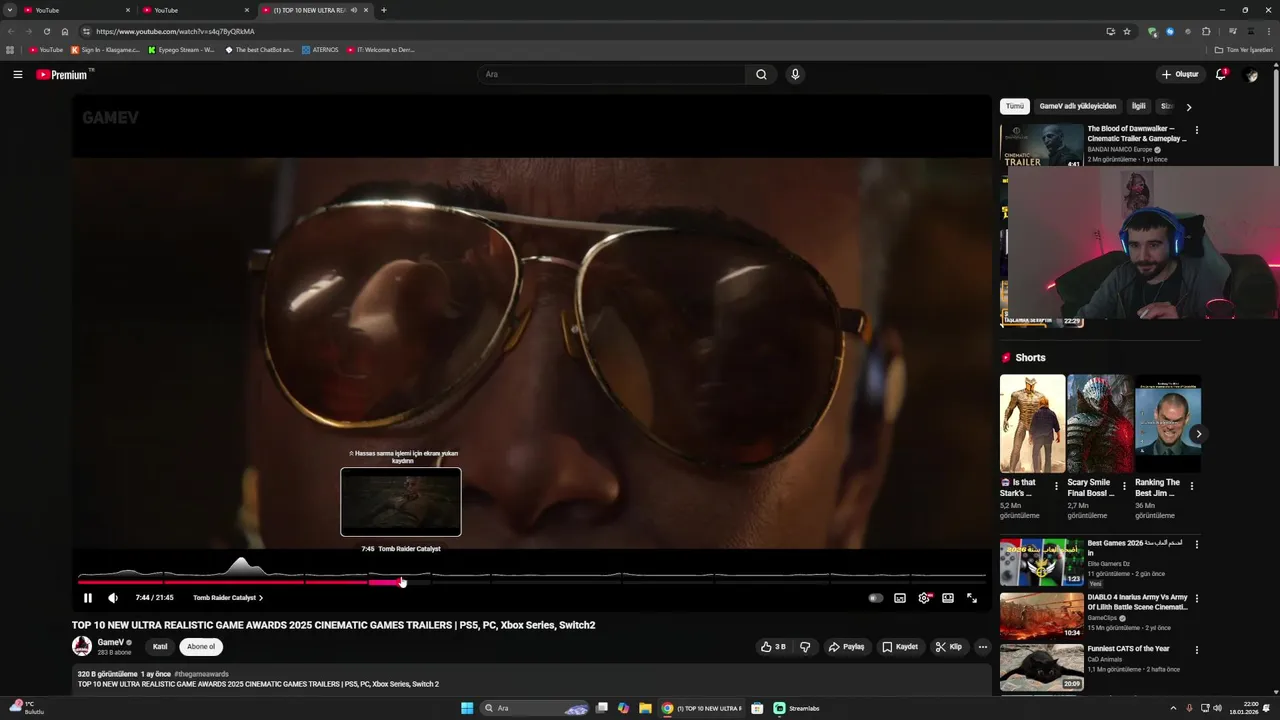Create a clip with Klip
The image size is (1280, 720).
(x=949, y=647)
